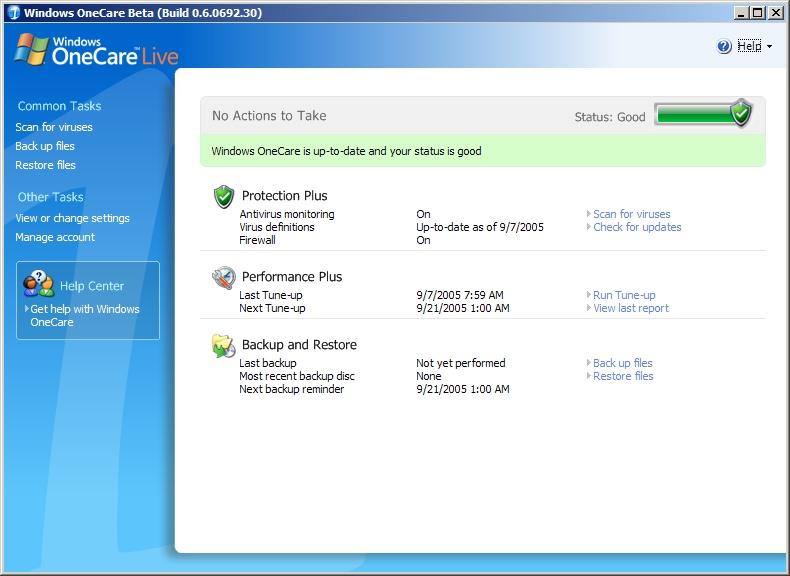Image resolution: width=790 pixels, height=576 pixels.
Task: Click the 'Virus definitions' label
Action: (277, 227)
